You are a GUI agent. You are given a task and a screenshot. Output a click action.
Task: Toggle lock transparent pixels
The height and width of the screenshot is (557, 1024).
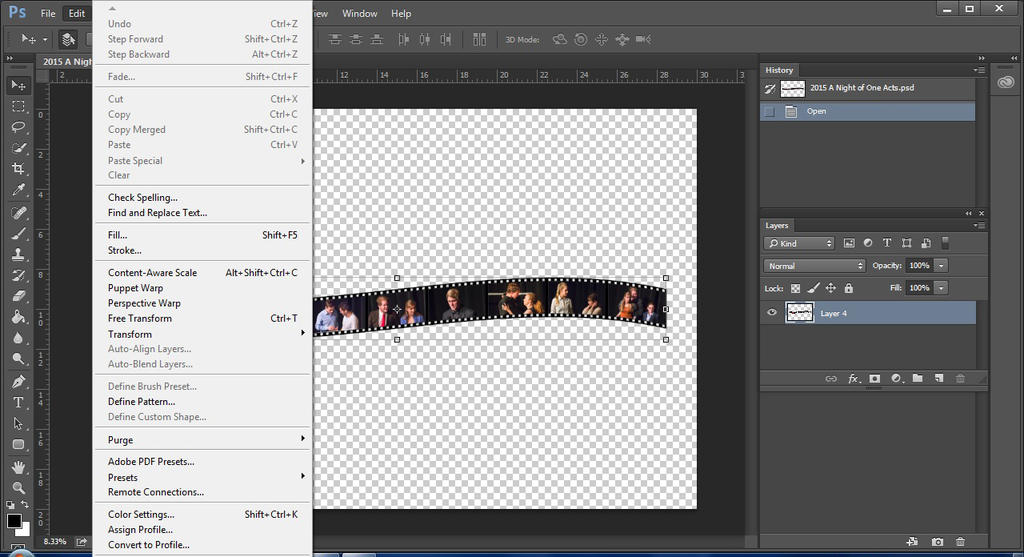coord(796,288)
